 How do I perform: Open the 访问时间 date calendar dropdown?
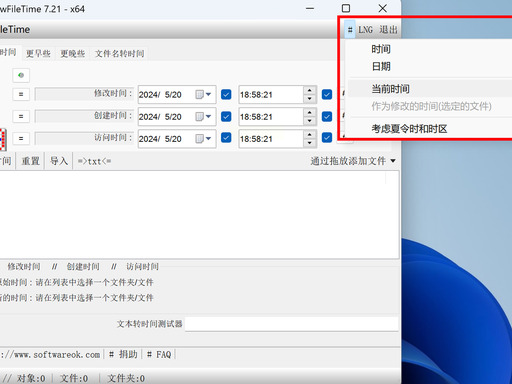pyautogui.click(x=203, y=139)
